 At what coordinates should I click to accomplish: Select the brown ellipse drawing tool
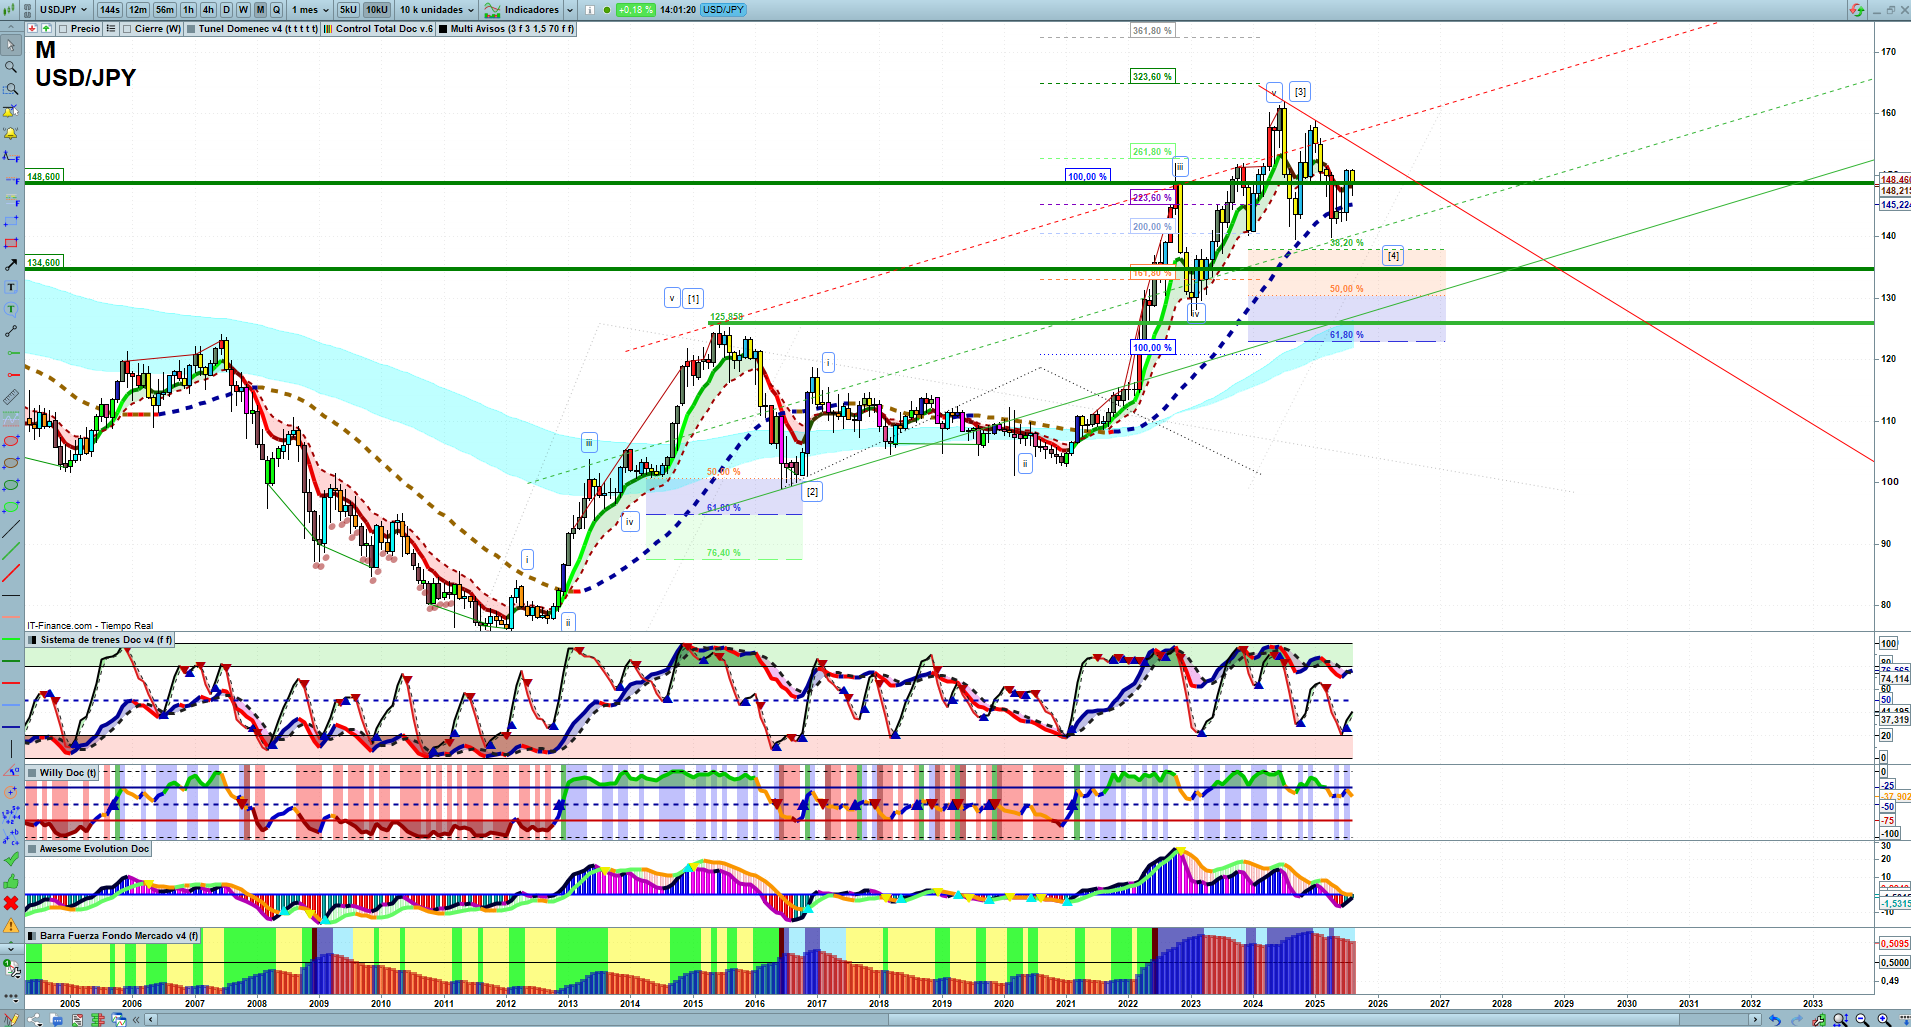pos(11,463)
